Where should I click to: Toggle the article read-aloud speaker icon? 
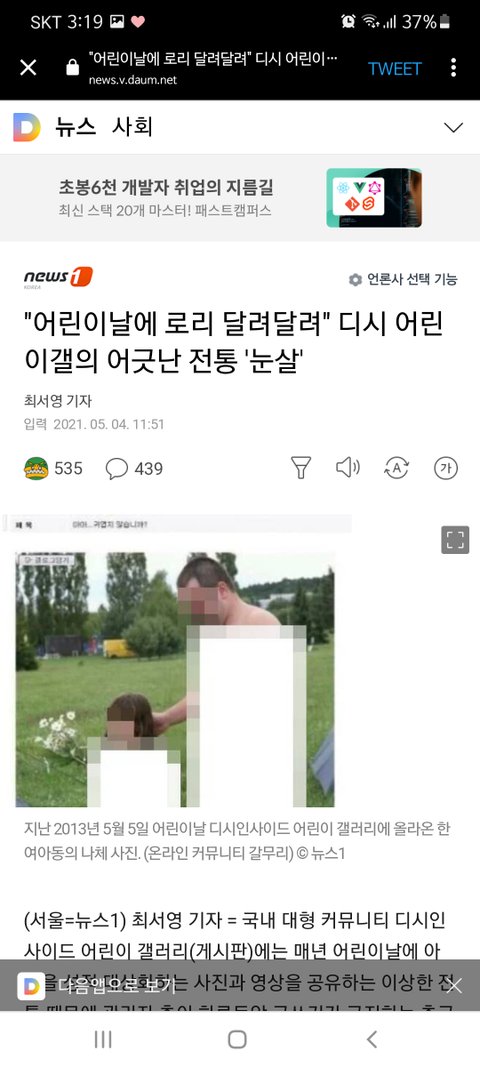point(348,467)
